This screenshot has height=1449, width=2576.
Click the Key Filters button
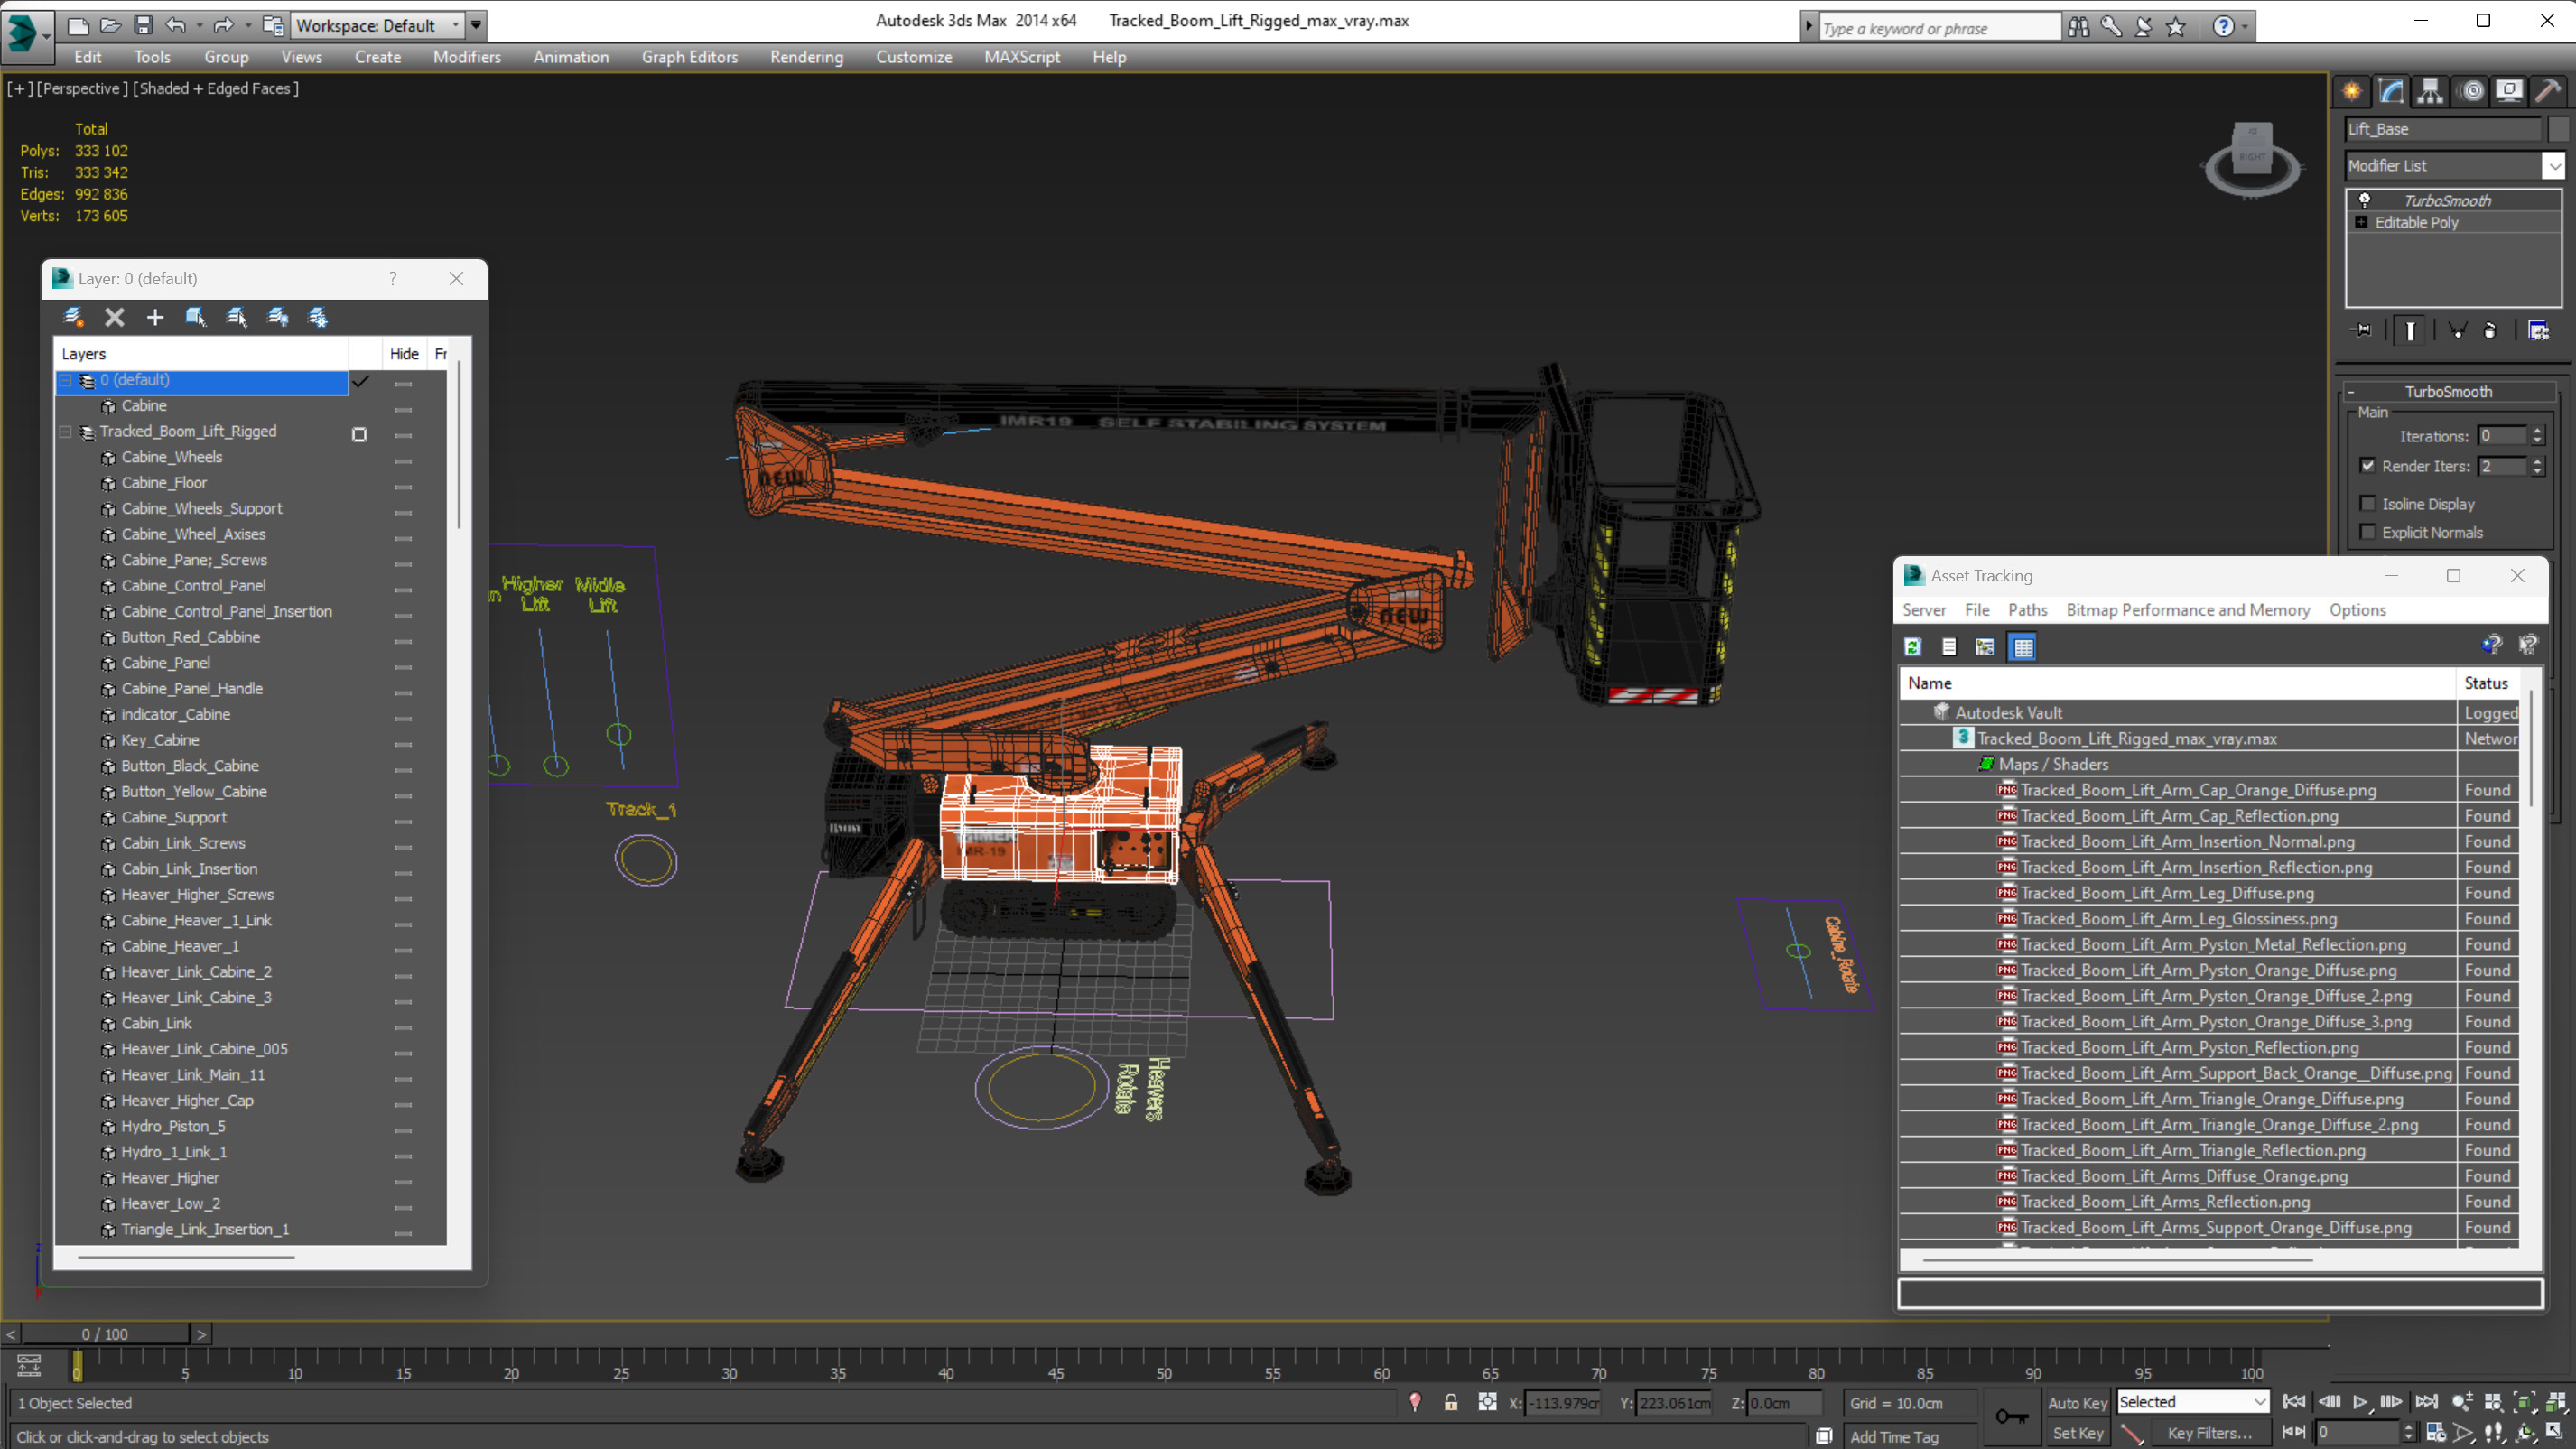coord(2210,1433)
